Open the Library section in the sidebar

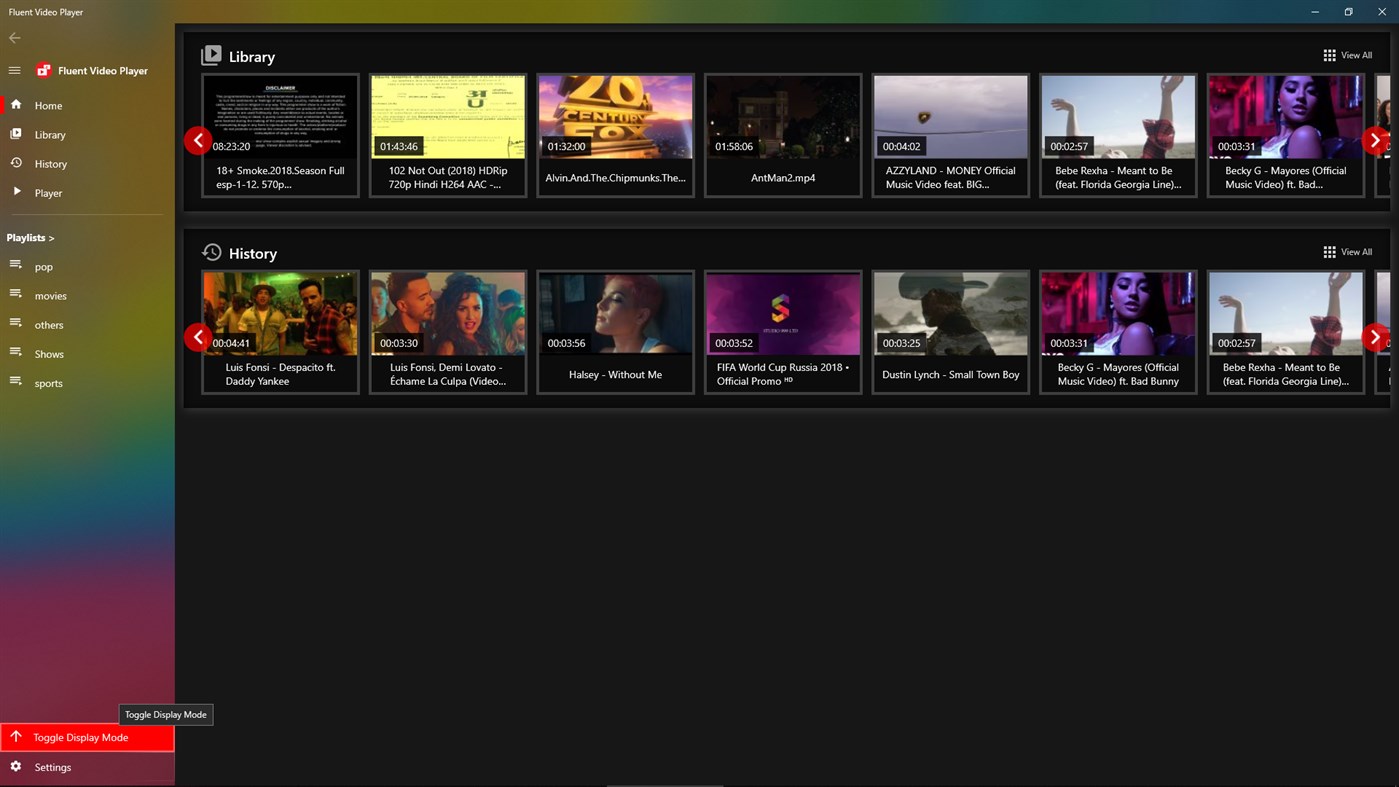tap(48, 134)
